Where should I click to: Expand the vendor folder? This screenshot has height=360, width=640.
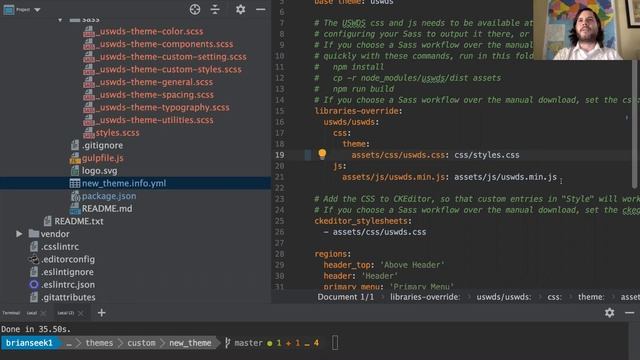tap(19, 234)
